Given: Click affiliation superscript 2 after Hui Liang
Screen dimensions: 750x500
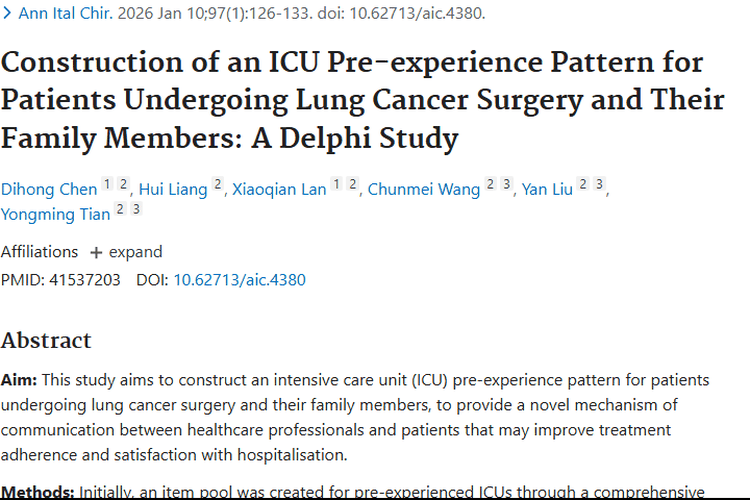Looking at the screenshot, I should pyautogui.click(x=217, y=186).
